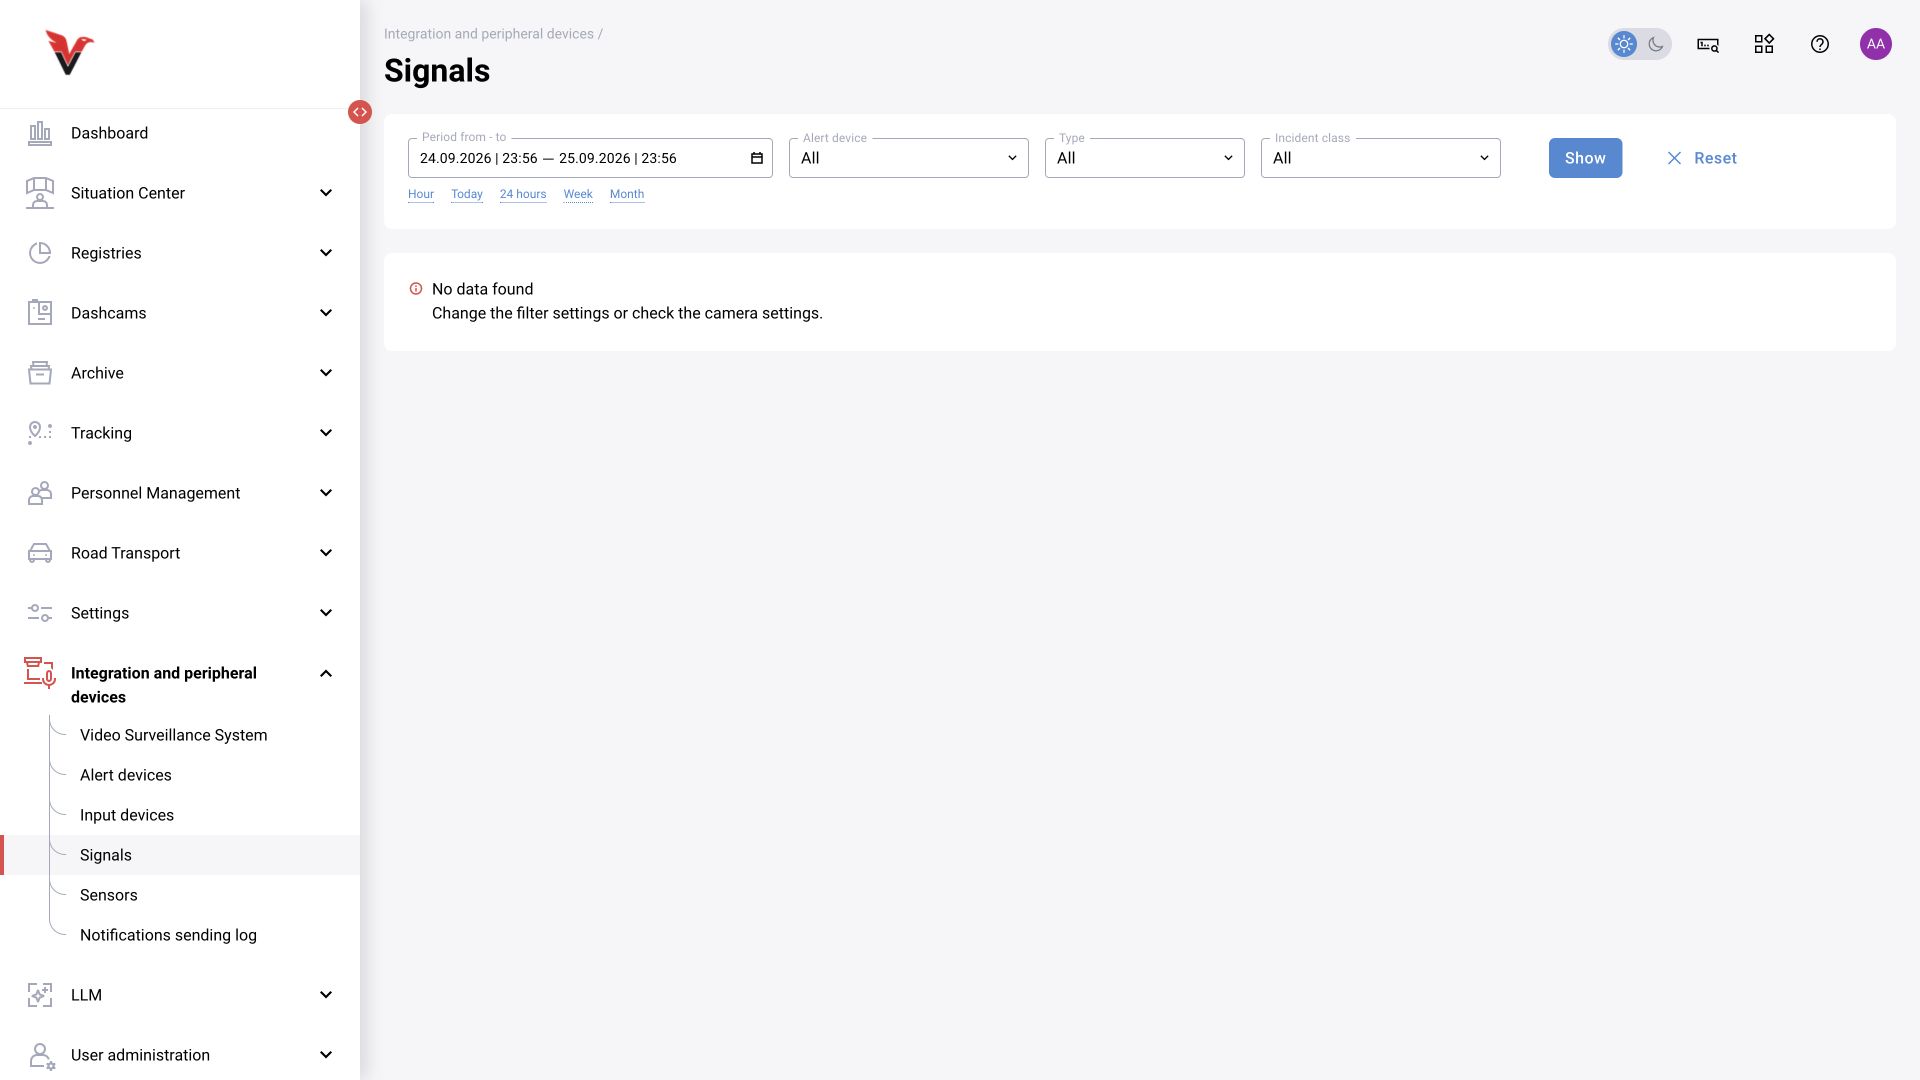This screenshot has height=1080, width=1920.
Task: Set period to Week link
Action: tap(578, 194)
